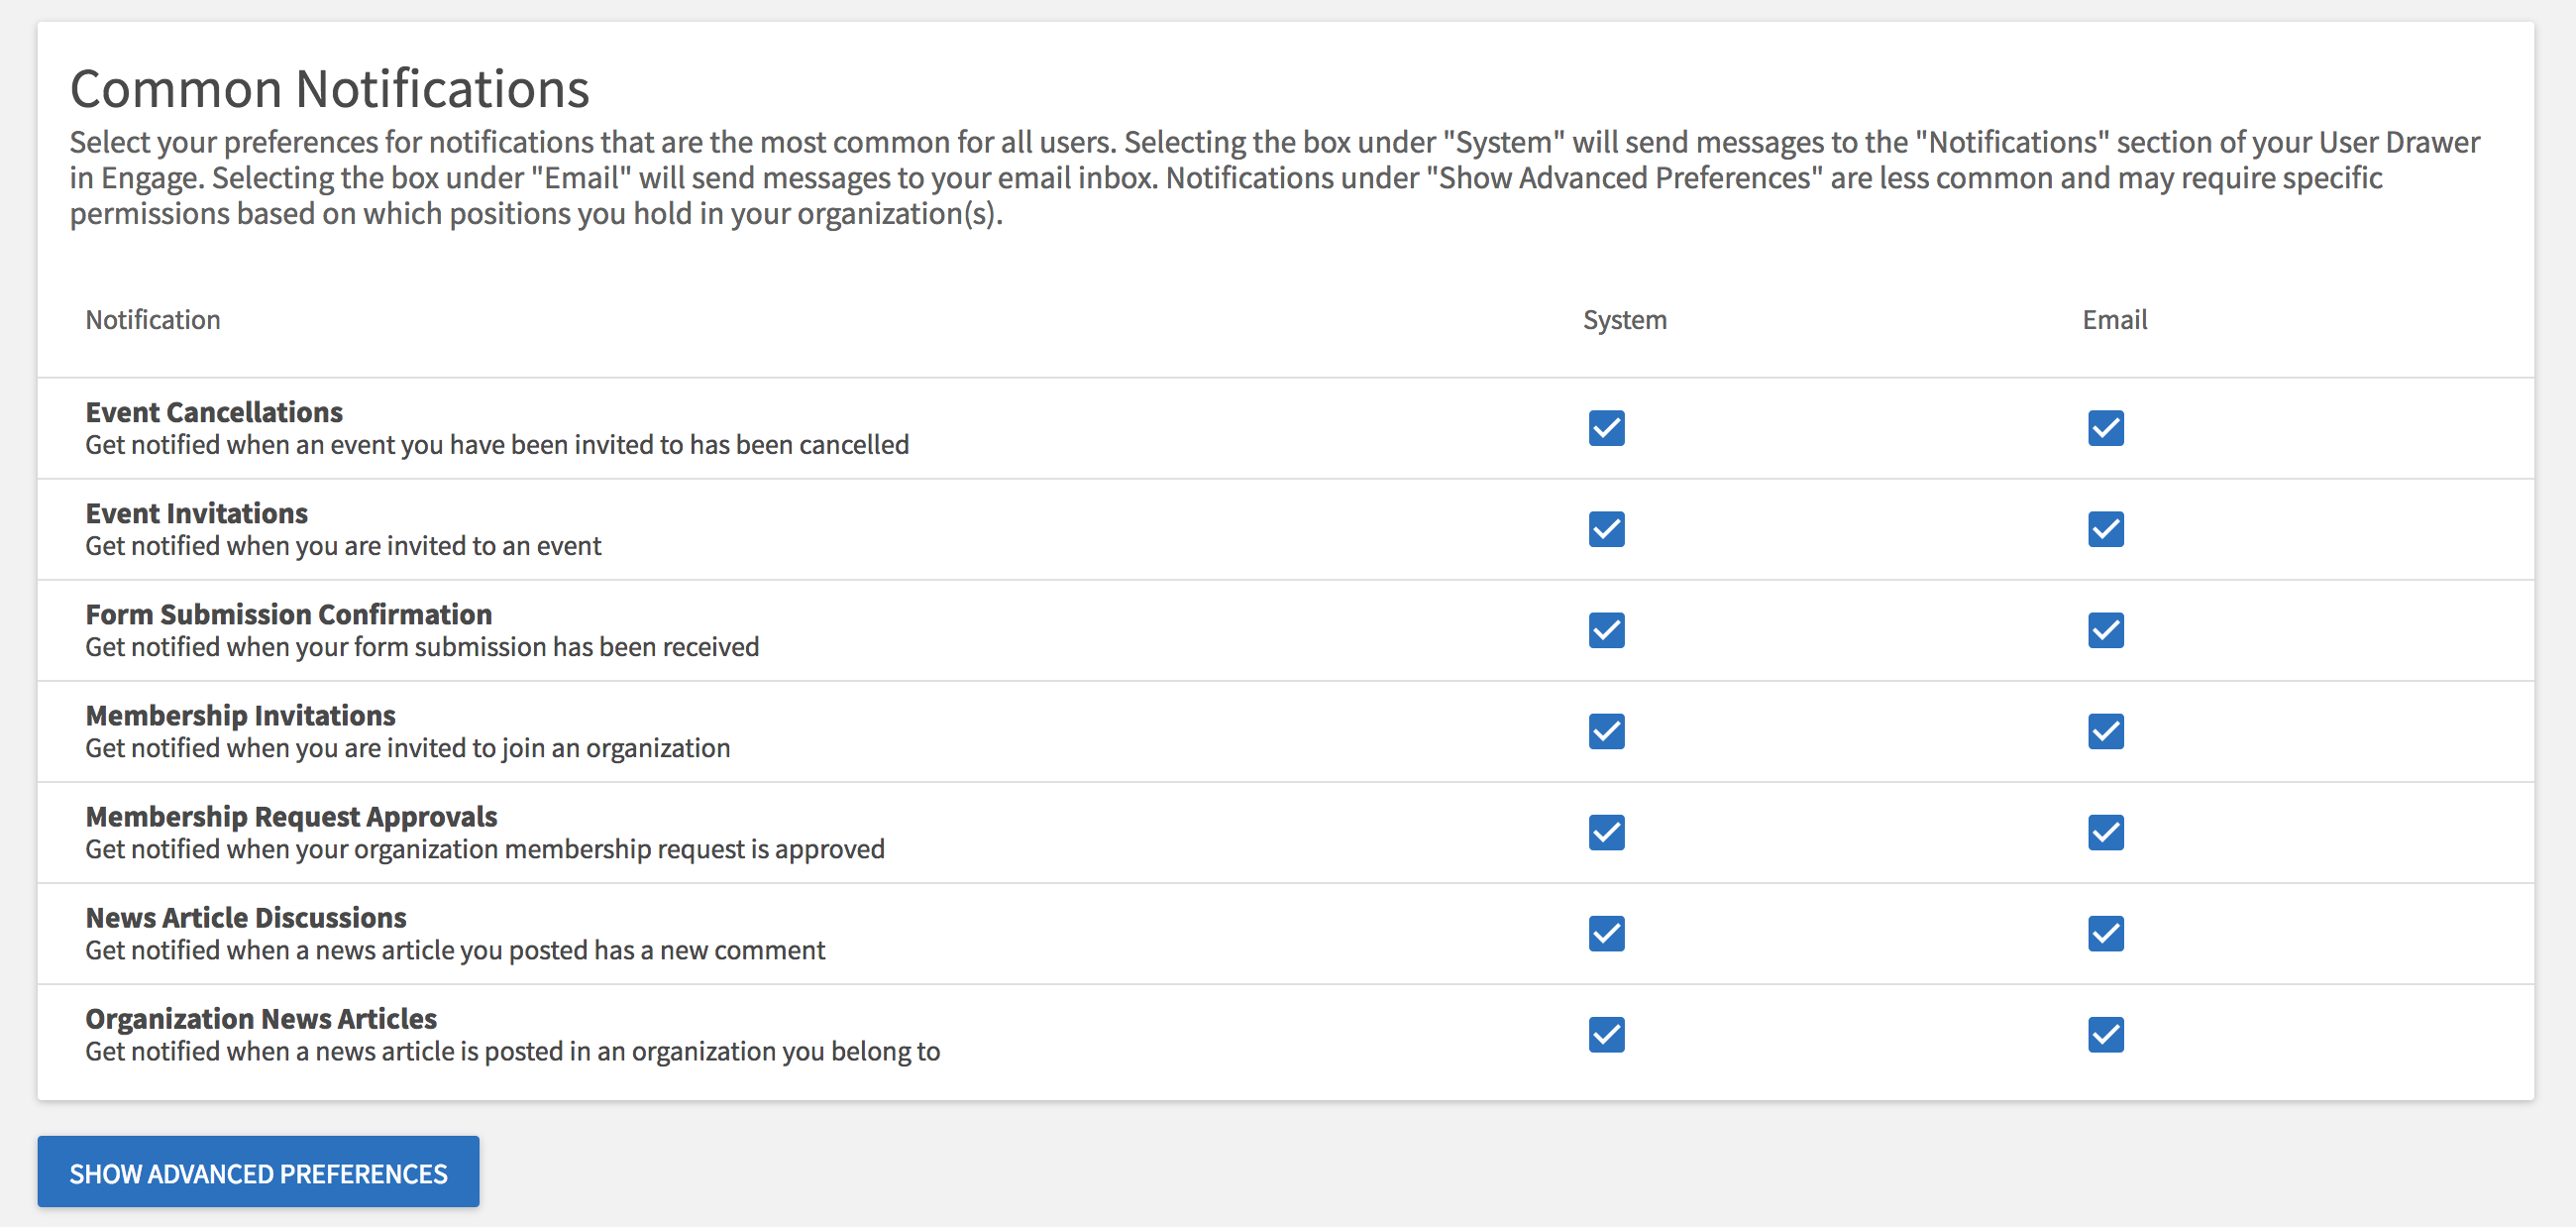
Task: Disable System notification for News Article Discussions
Action: (x=1606, y=933)
